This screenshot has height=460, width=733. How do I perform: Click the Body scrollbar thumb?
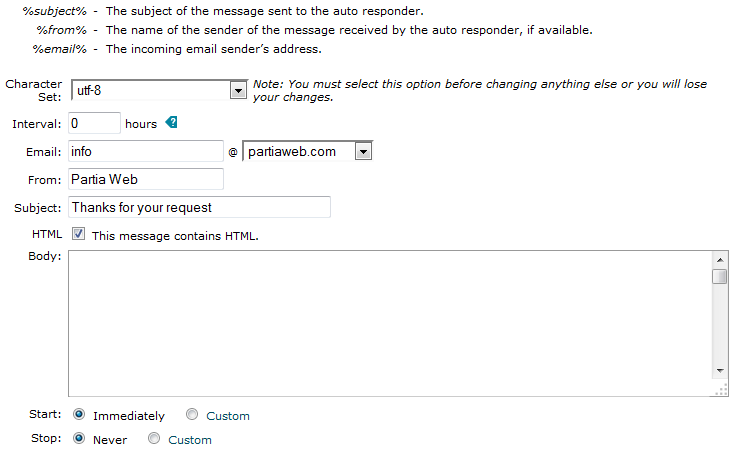click(720, 276)
